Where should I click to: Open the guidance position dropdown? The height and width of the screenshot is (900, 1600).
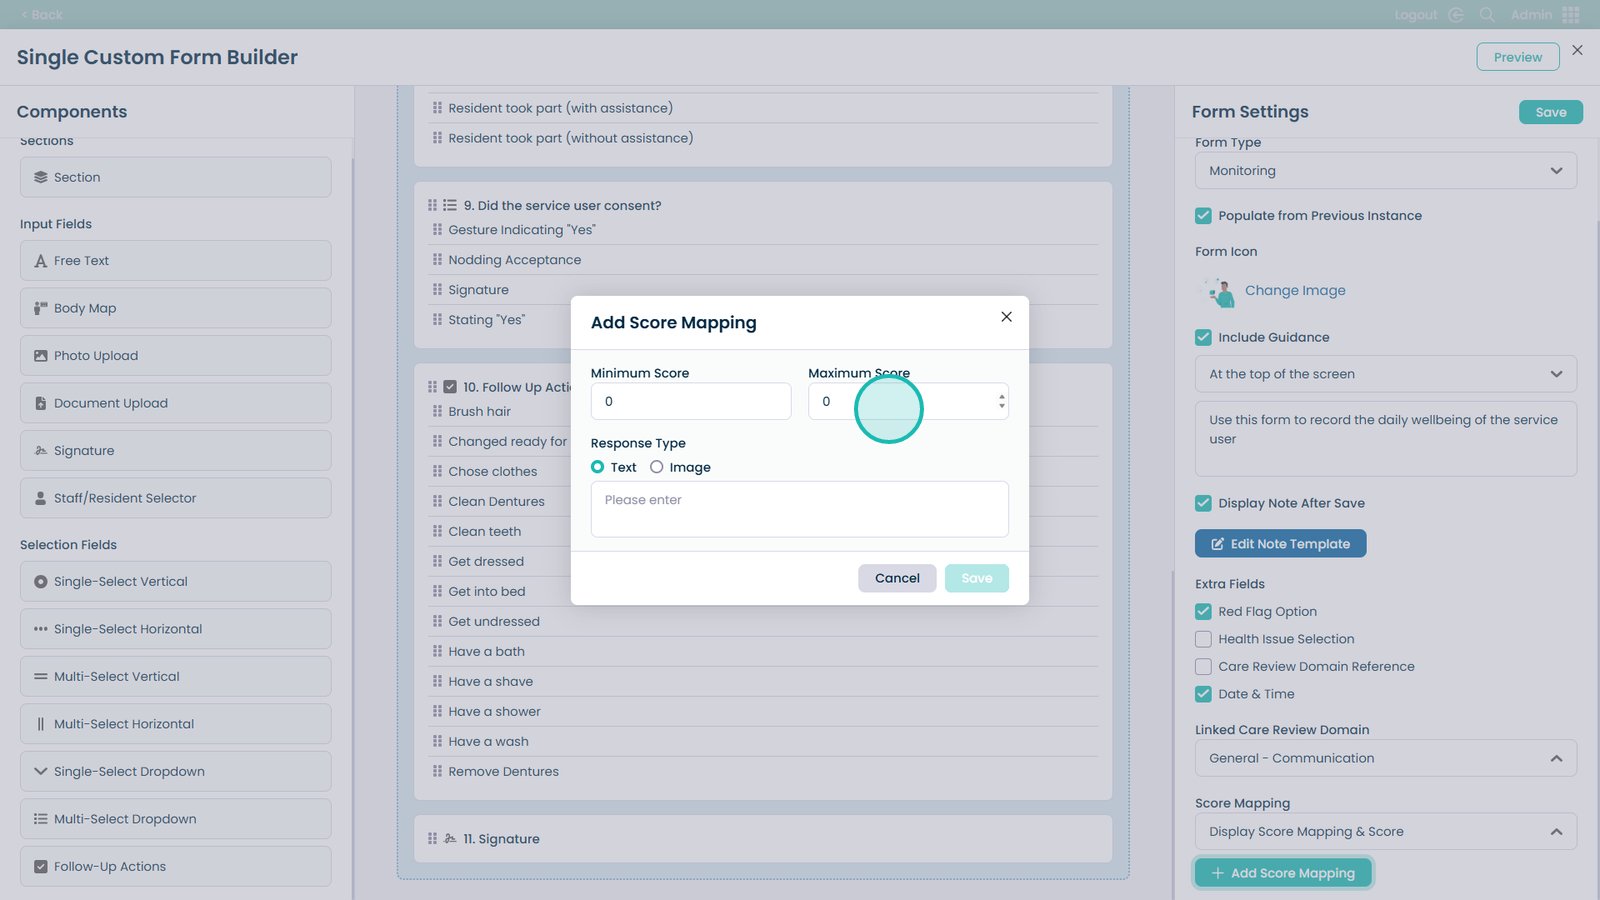tap(1386, 374)
